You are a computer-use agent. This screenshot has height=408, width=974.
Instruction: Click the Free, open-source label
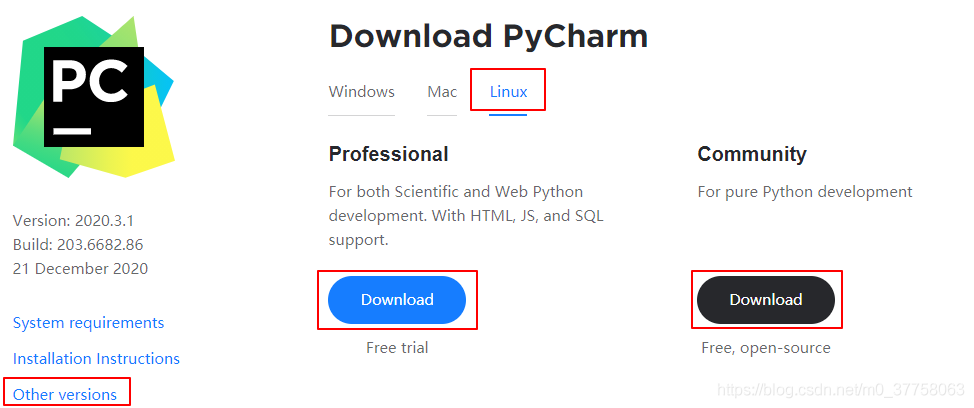(x=766, y=348)
